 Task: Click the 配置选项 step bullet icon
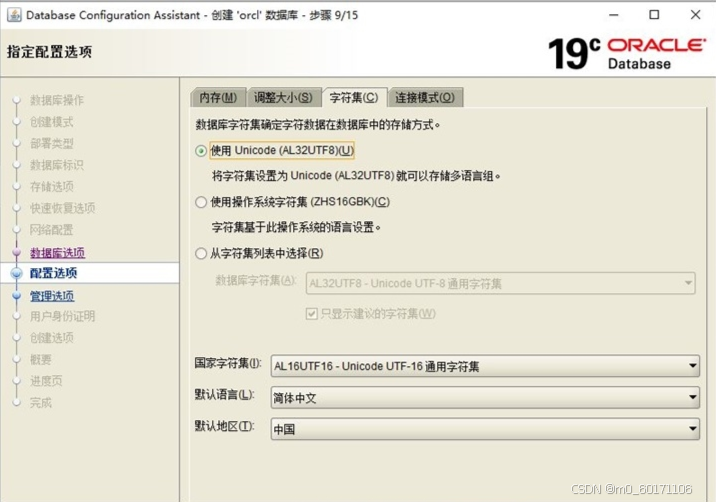(x=17, y=273)
